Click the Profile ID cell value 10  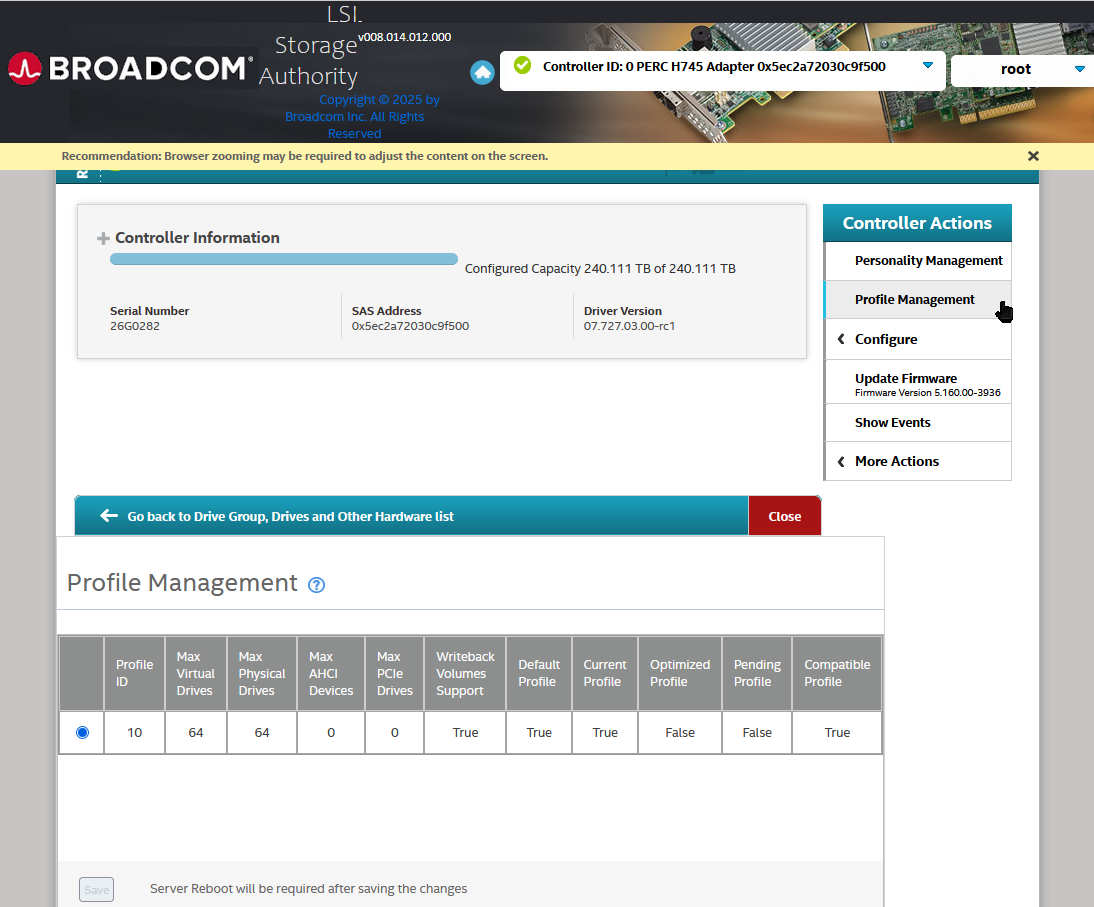pos(134,733)
